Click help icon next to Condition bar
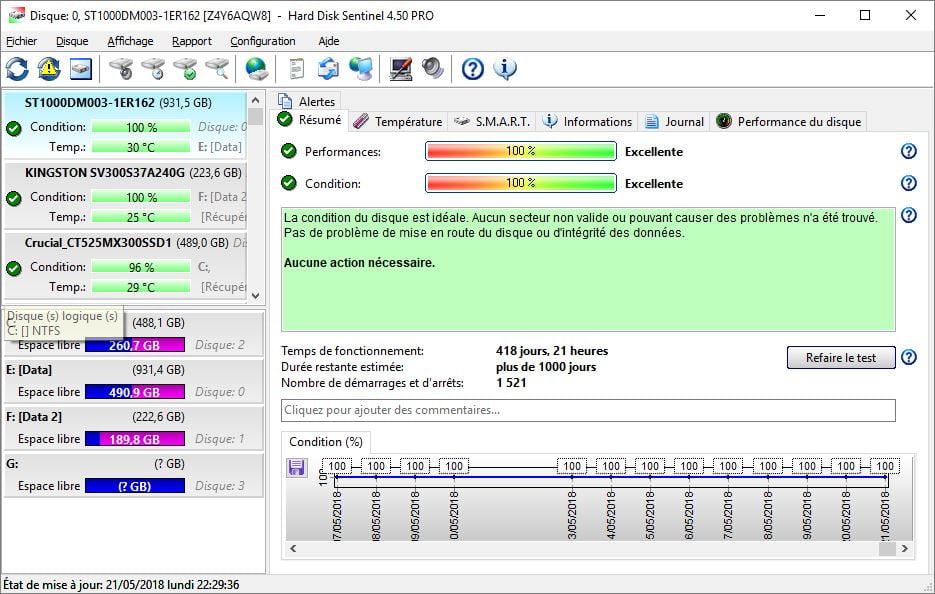The width and height of the screenshot is (935, 594). coord(908,183)
